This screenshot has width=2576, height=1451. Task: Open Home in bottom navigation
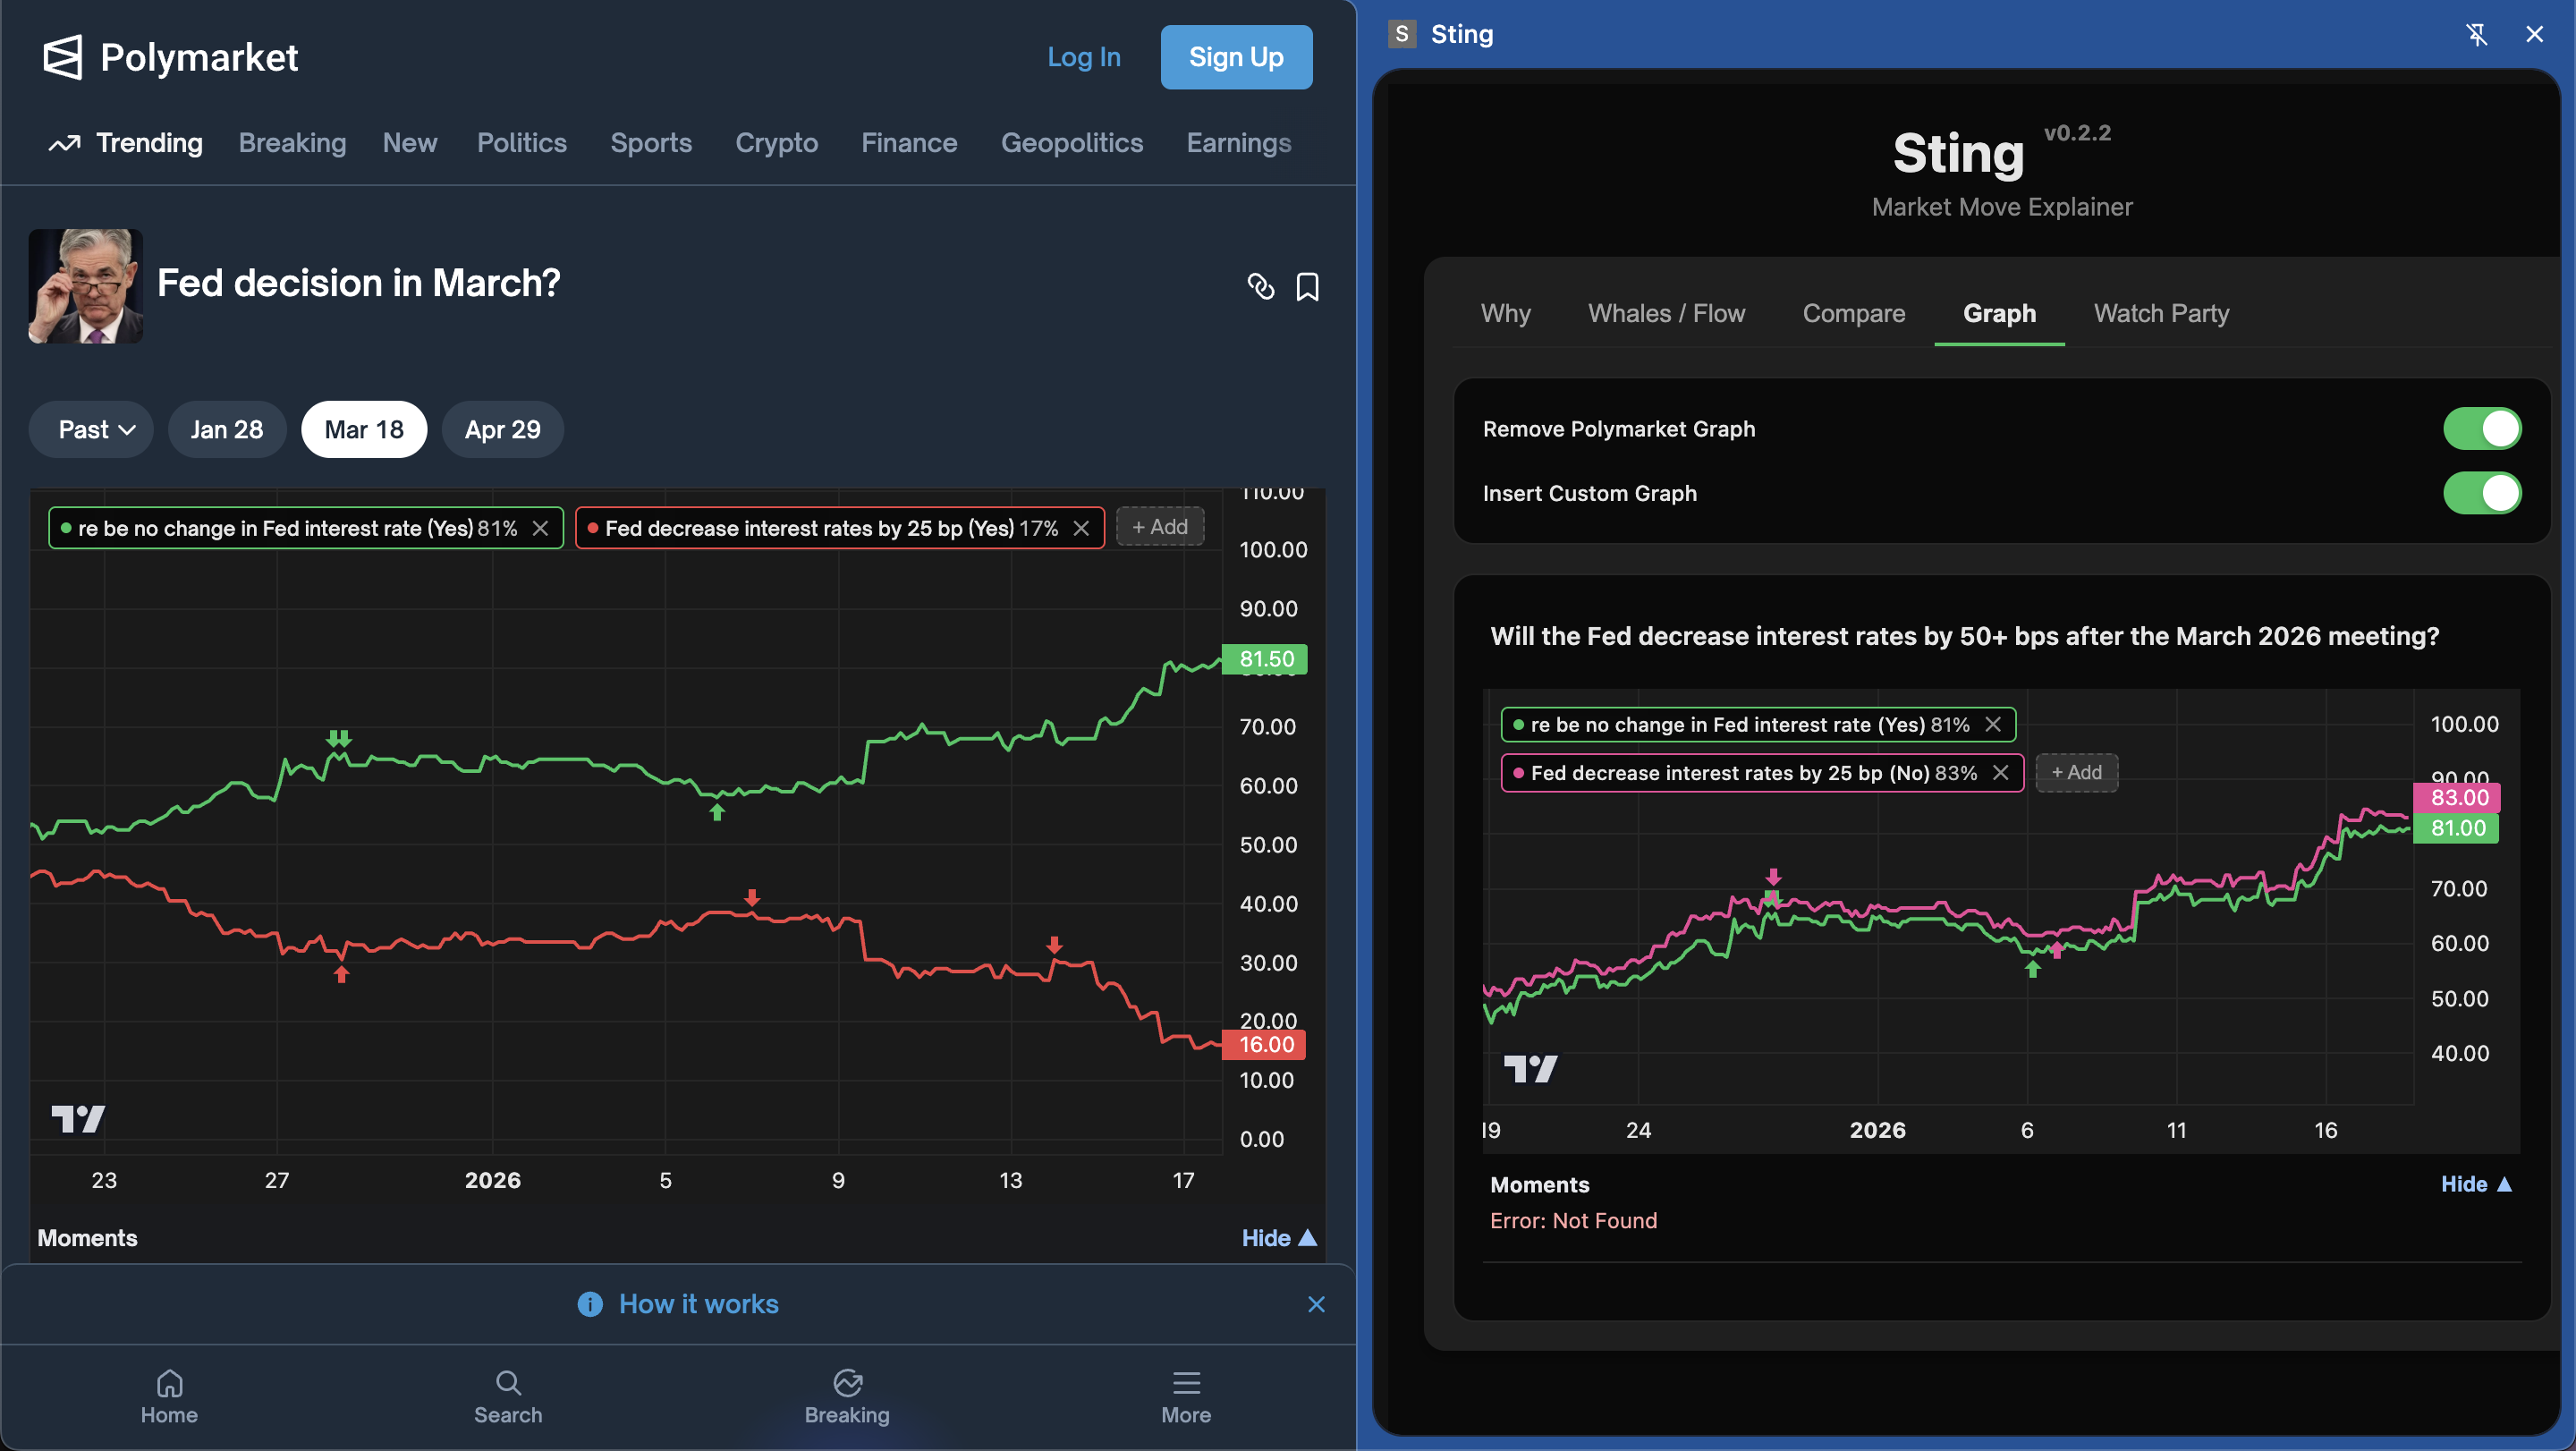point(169,1396)
